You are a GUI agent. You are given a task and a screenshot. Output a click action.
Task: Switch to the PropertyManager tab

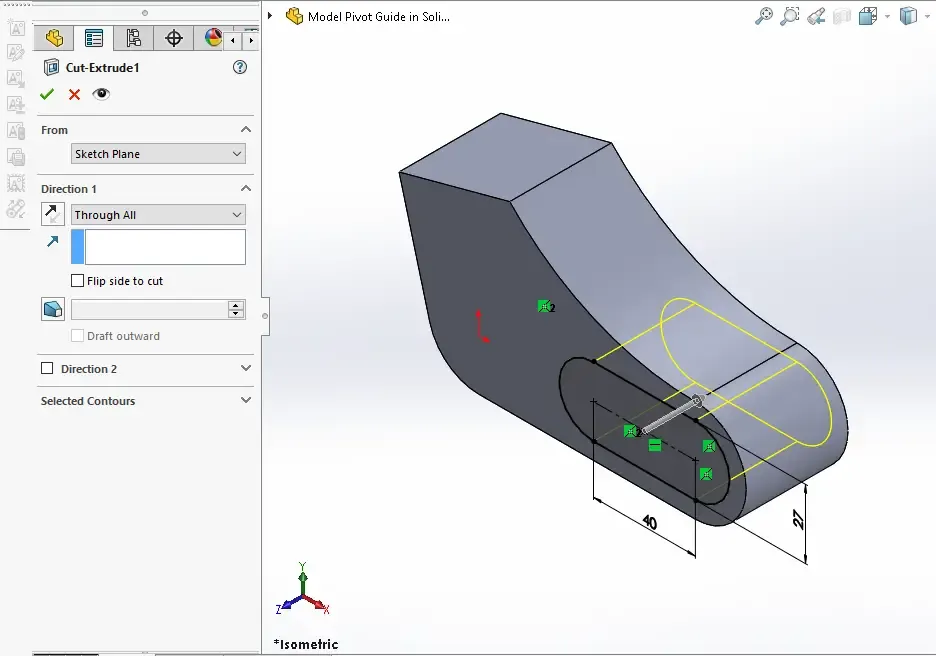(x=94, y=38)
